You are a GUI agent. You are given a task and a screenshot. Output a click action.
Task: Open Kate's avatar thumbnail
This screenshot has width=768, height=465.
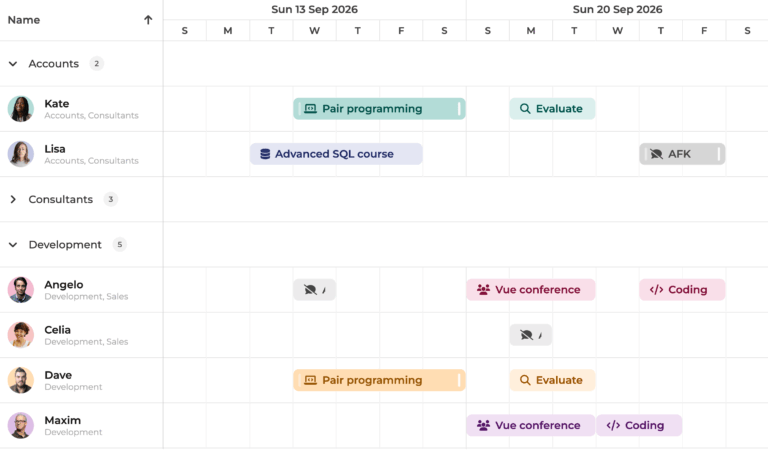point(21,109)
